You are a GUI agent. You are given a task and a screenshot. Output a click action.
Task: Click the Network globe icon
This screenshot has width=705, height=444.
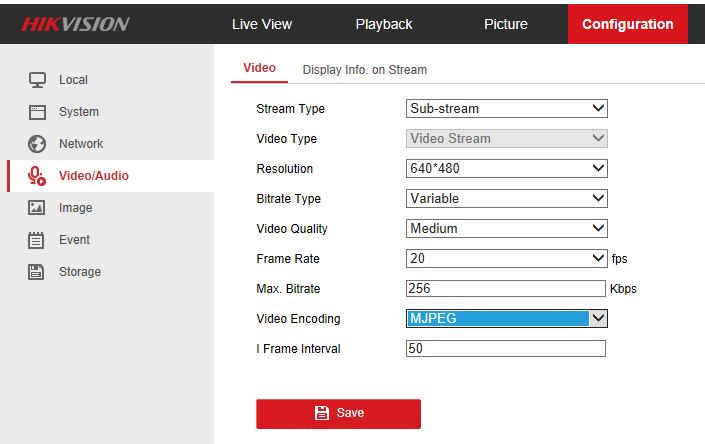click(37, 144)
